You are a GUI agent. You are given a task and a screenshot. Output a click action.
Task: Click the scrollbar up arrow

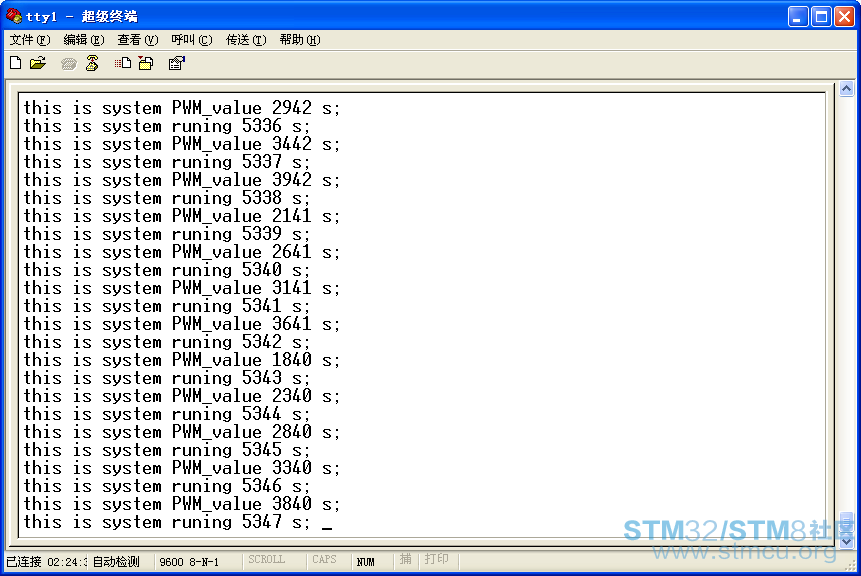(x=846, y=88)
